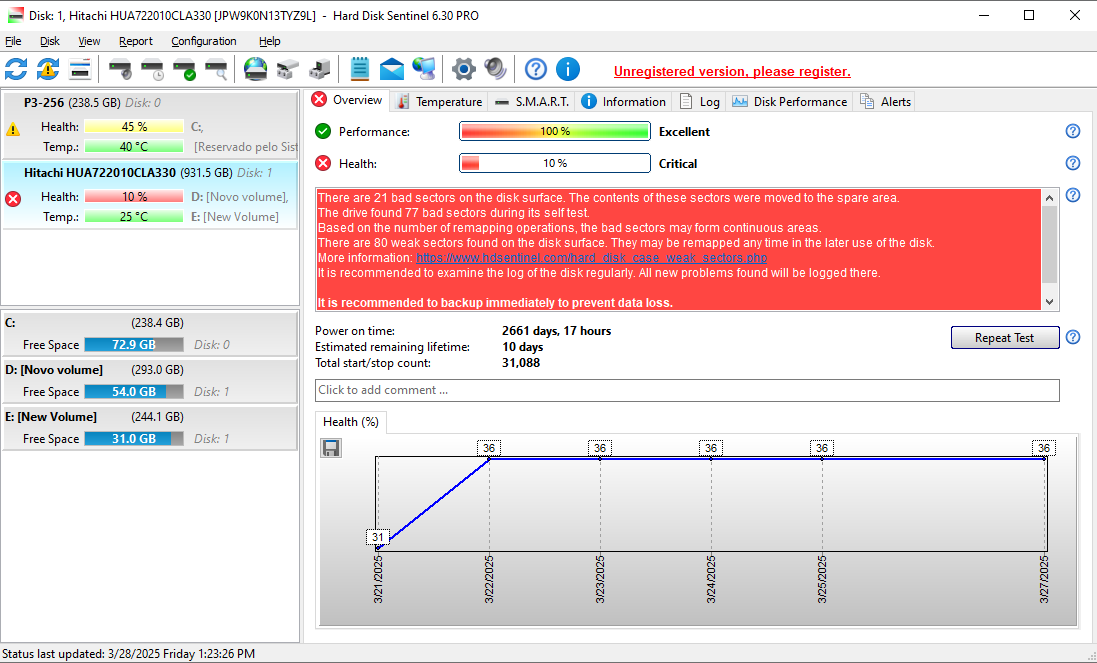The width and height of the screenshot is (1097, 663).
Task: Click the 31 data point label on 3/21/2025
Action: point(378,537)
